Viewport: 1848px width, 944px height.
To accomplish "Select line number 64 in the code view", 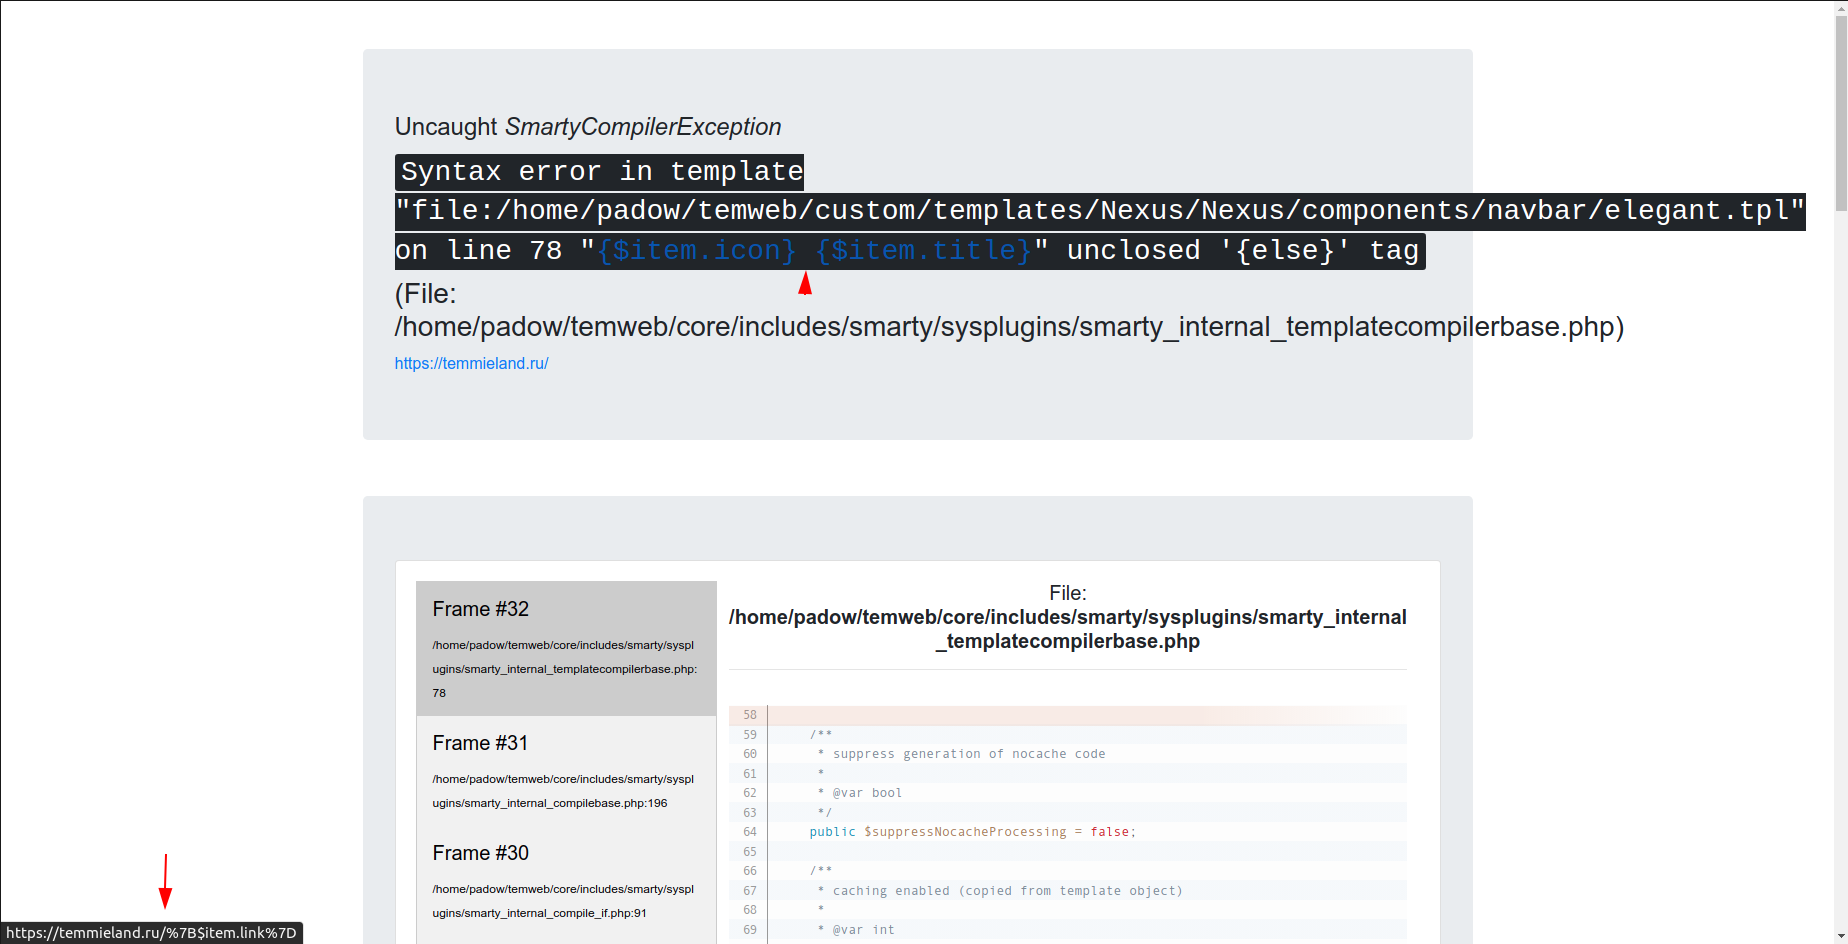I will click(748, 831).
